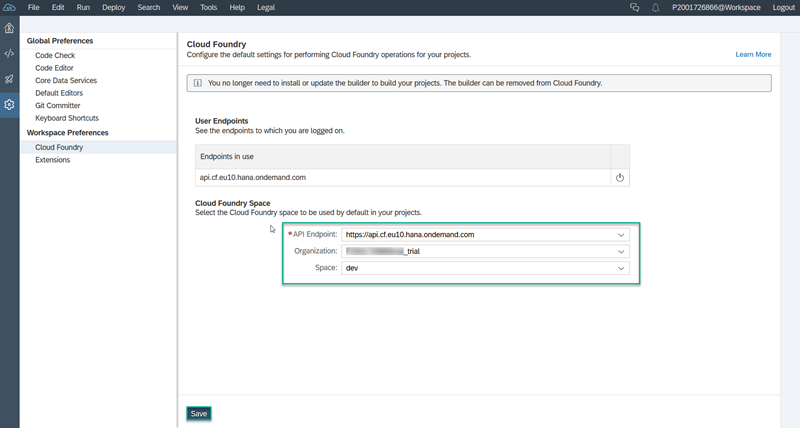Open the Learn More link
800x428 pixels.
coord(753,54)
